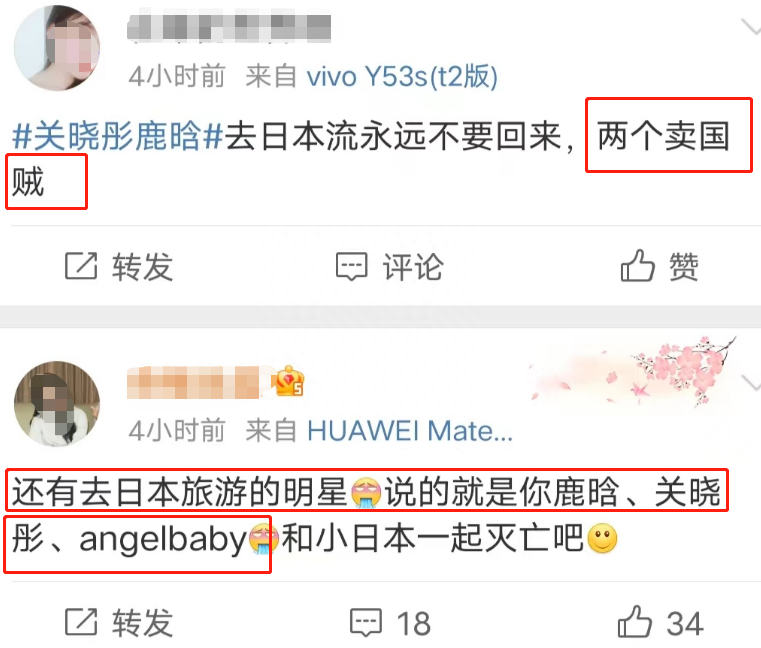Open the 18 comments via bubble icon
The height and width of the screenshot is (648, 761).
(366, 622)
